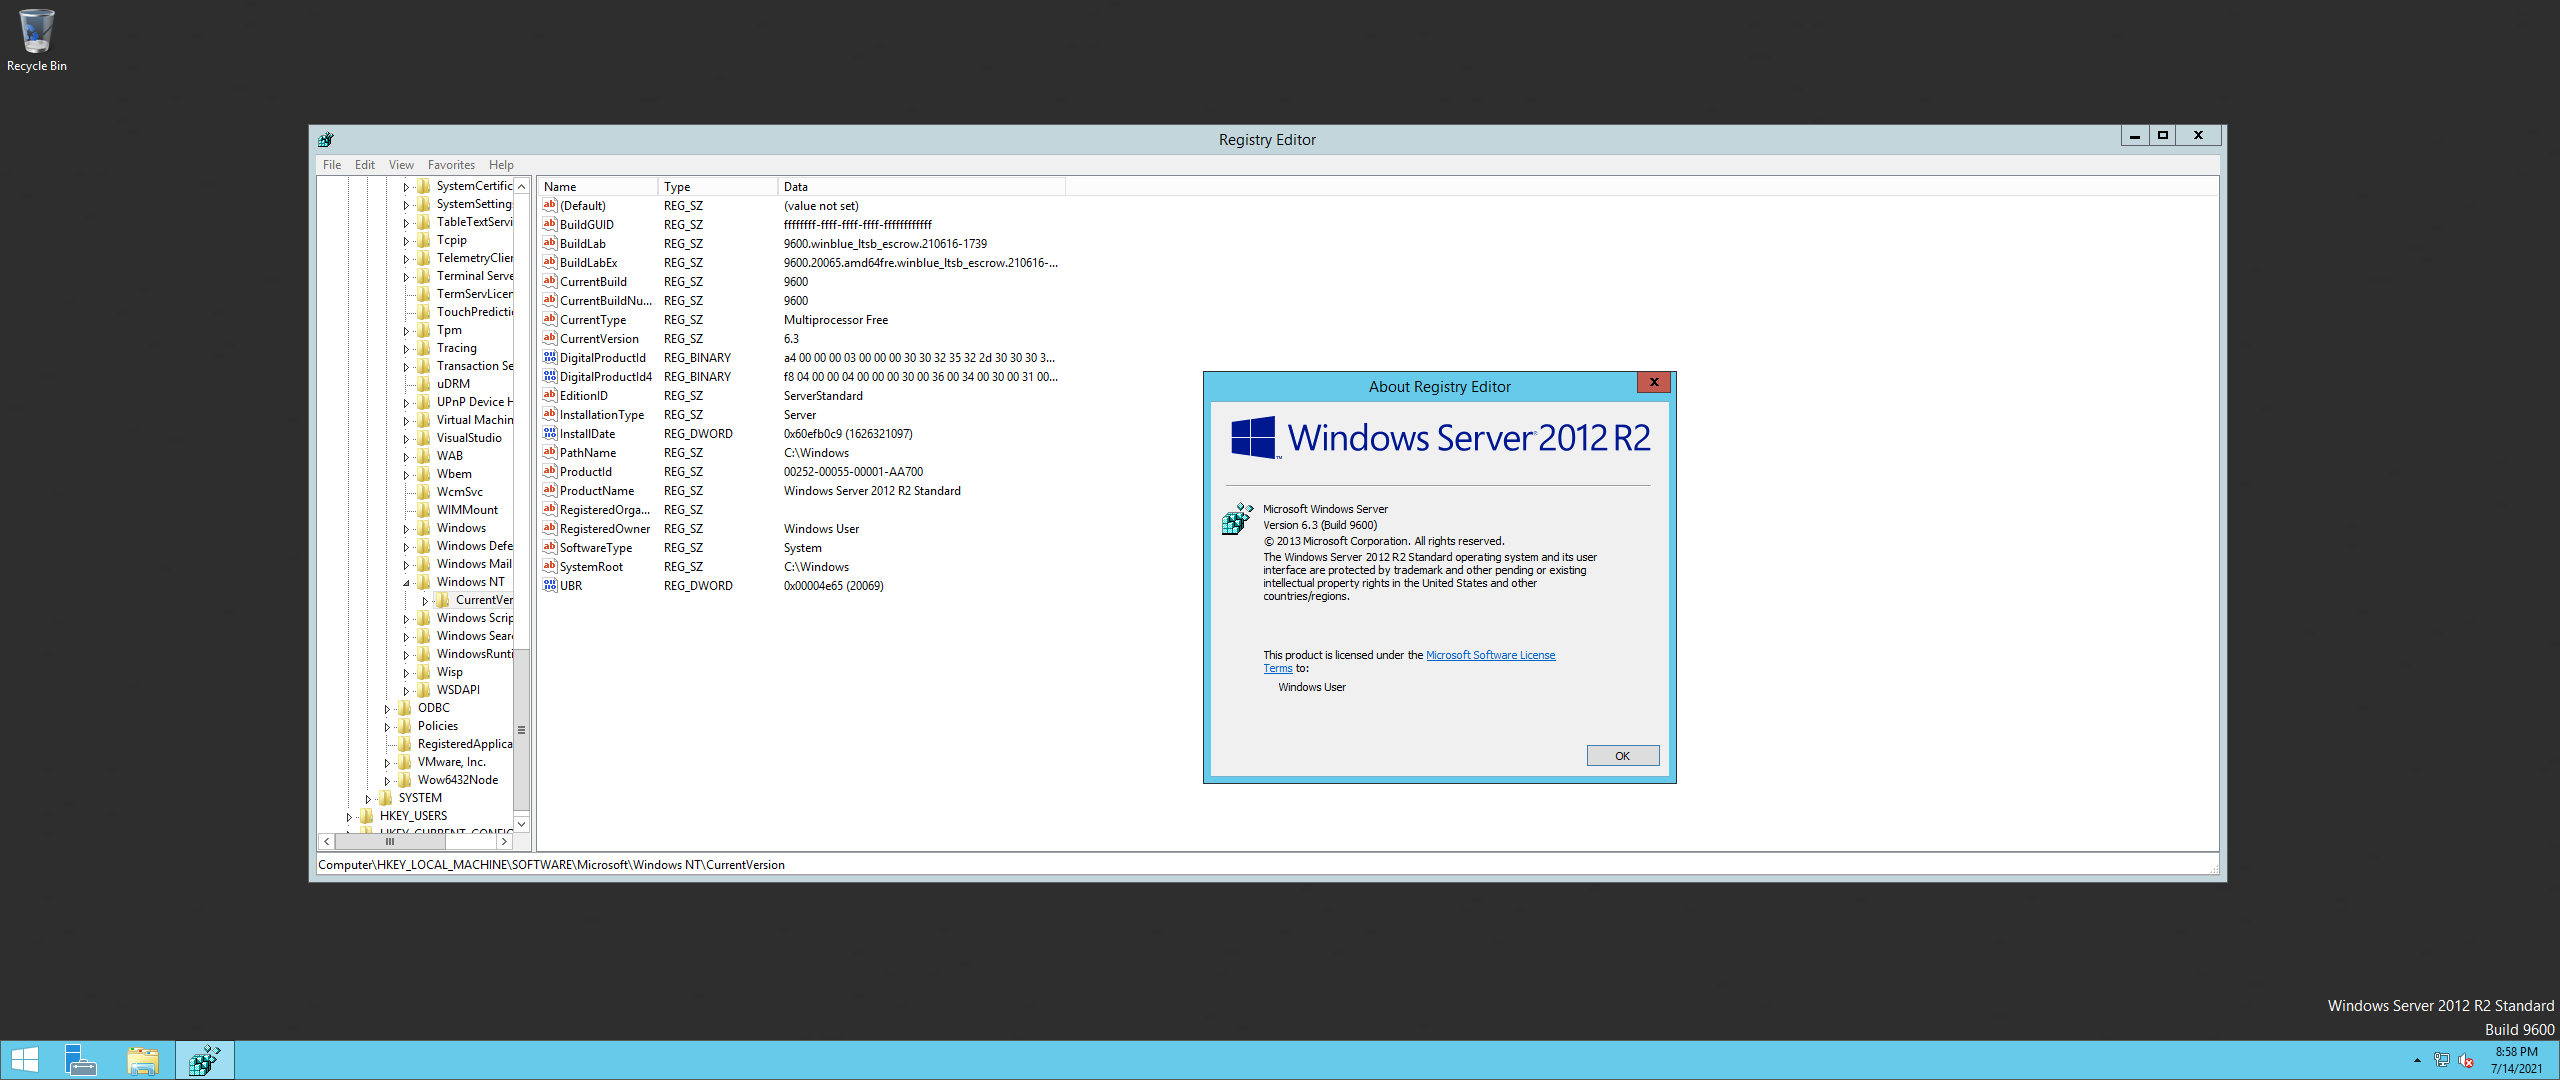
Task: Open the Favorites menu
Action: (451, 165)
